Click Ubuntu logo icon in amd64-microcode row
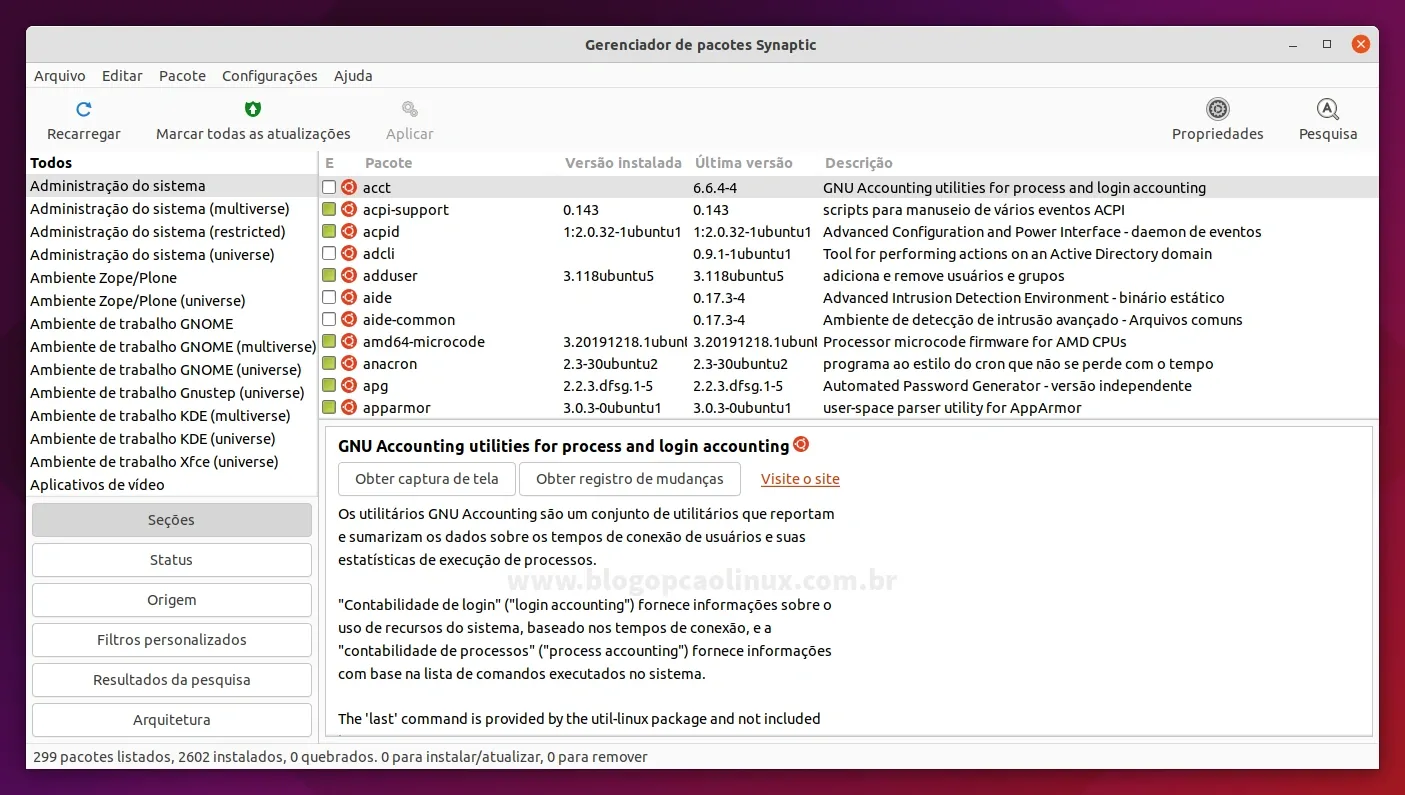The width and height of the screenshot is (1405, 795). tap(349, 341)
